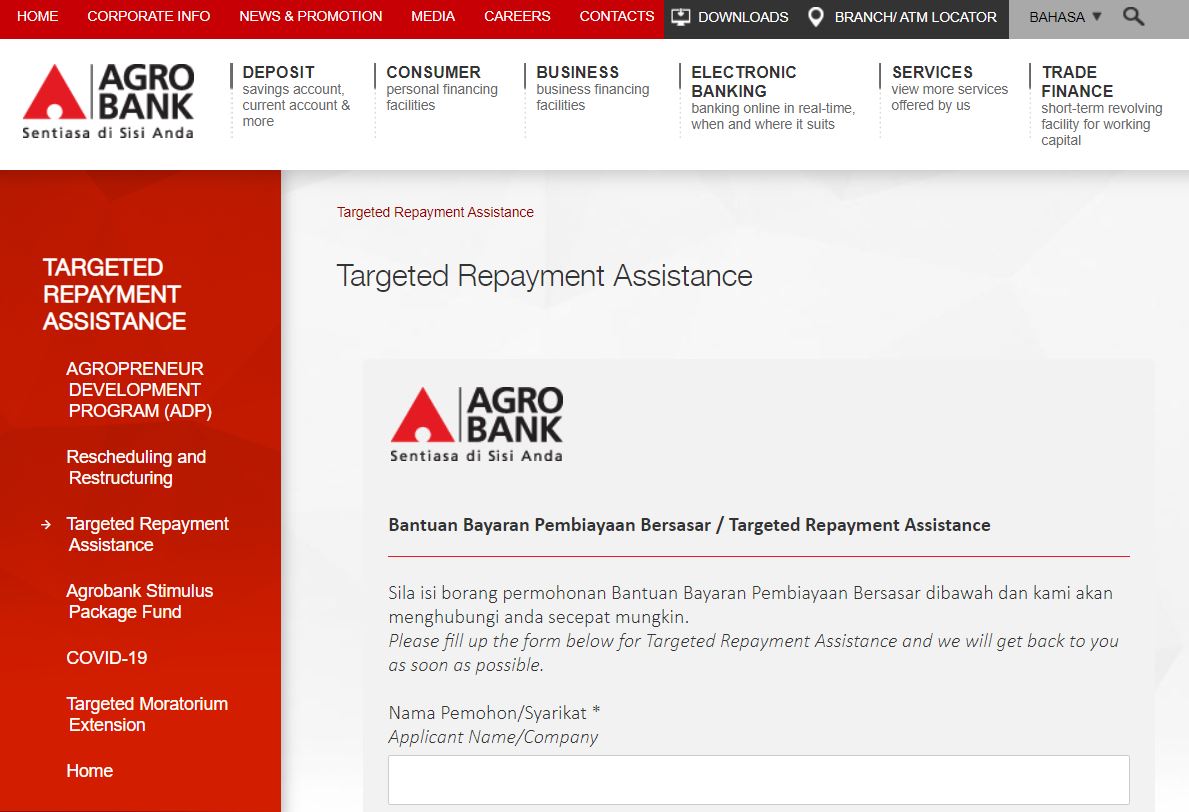Open COVID-19 sidebar link

click(x=106, y=657)
